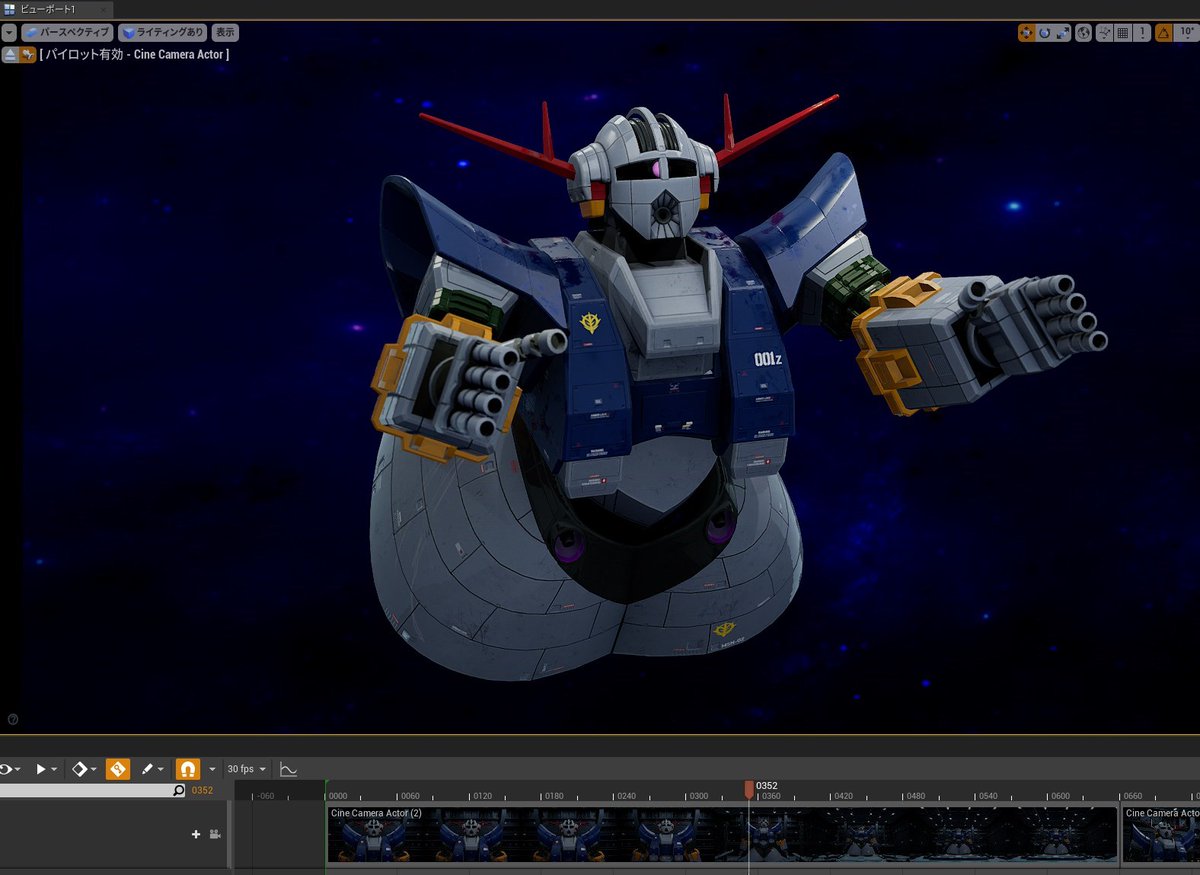Click the パイロット有効 - Cine Camera Actor label
Viewport: 1200px width, 875px height.
click(134, 55)
